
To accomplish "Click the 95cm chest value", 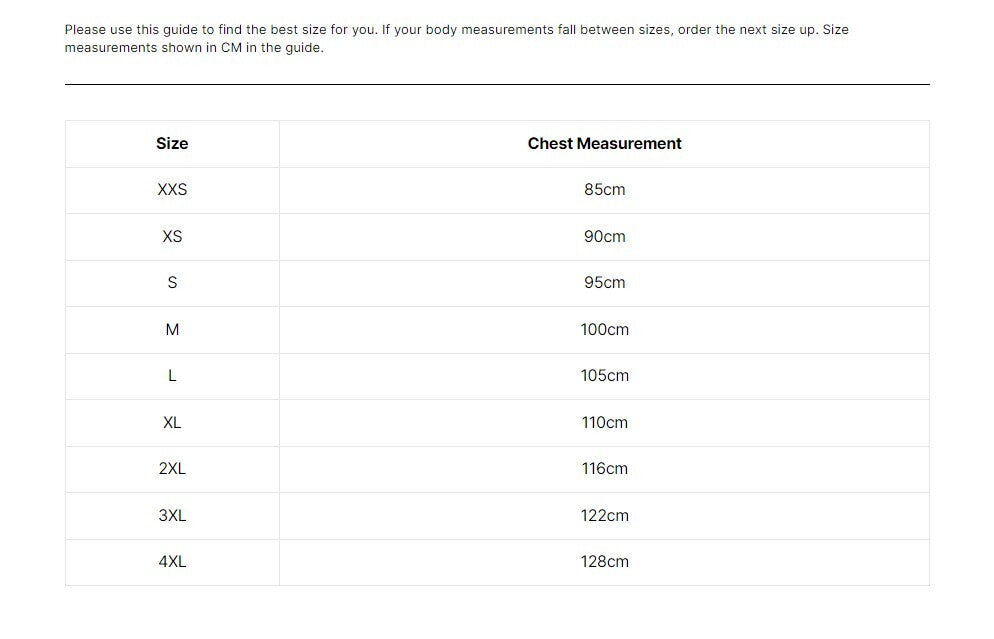I will [x=604, y=283].
